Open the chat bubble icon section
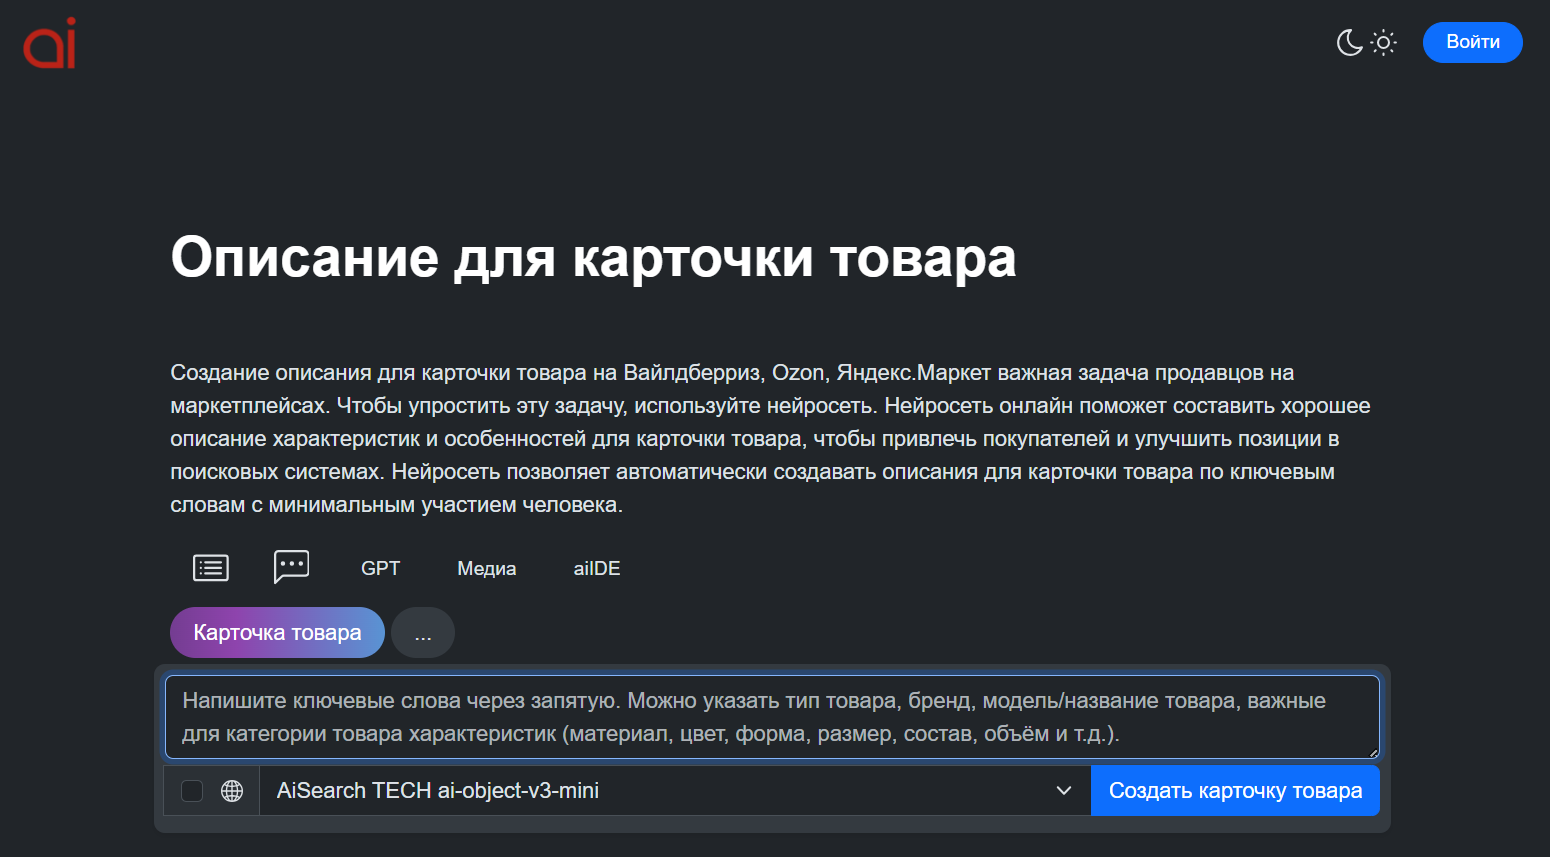 tap(291, 567)
